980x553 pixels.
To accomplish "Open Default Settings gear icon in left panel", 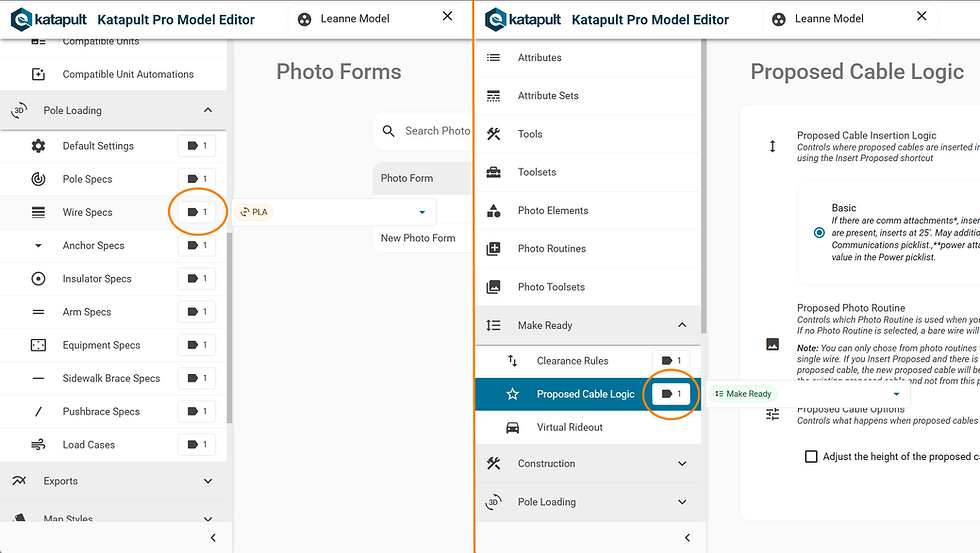I will pos(38,146).
